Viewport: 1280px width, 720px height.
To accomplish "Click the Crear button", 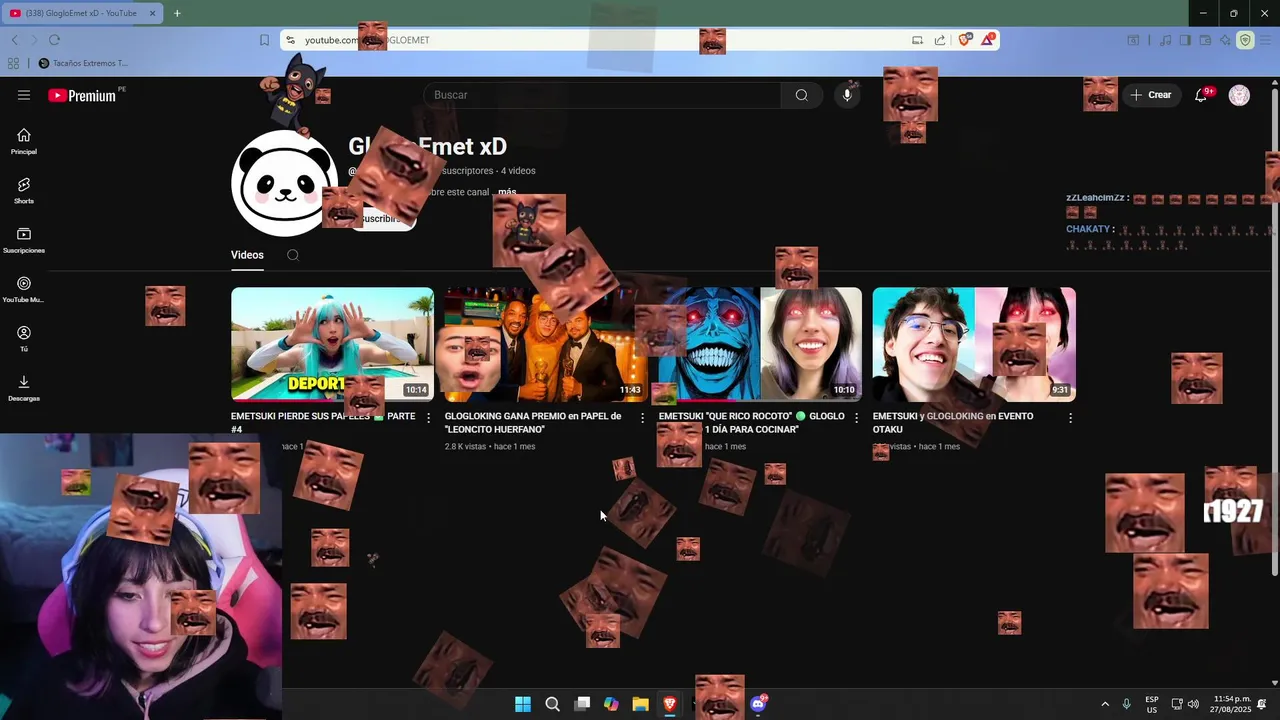I will click(1151, 95).
